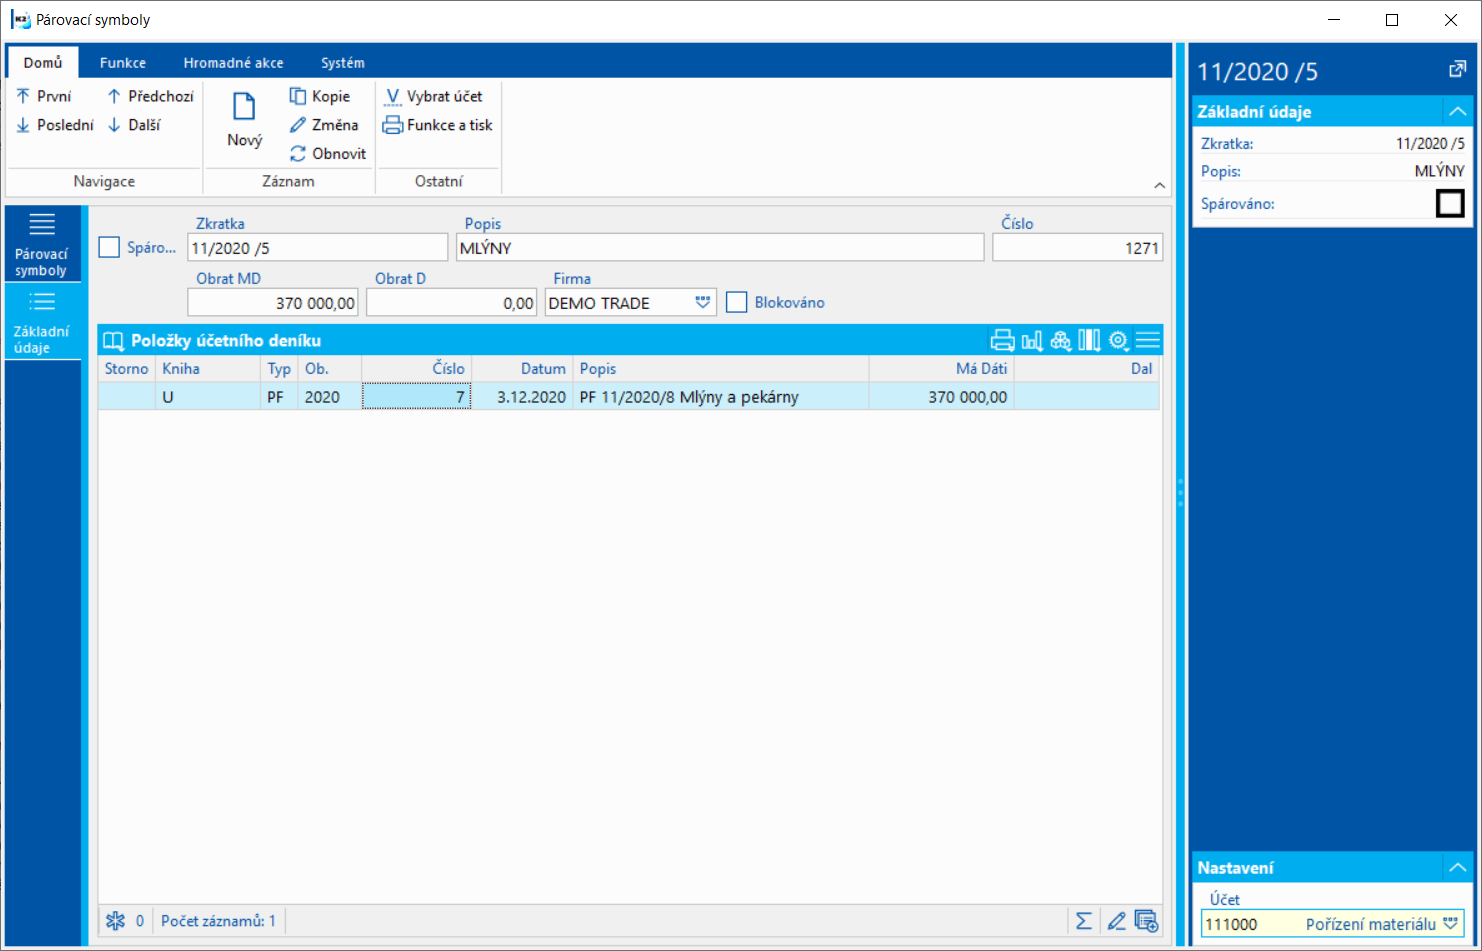Edit the record with Změna
Viewport: 1482px width, 951px height.
coord(324,125)
